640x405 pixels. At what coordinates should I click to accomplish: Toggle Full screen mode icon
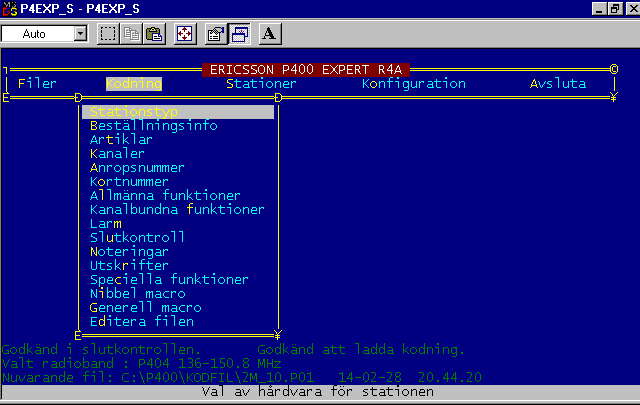click(x=185, y=34)
